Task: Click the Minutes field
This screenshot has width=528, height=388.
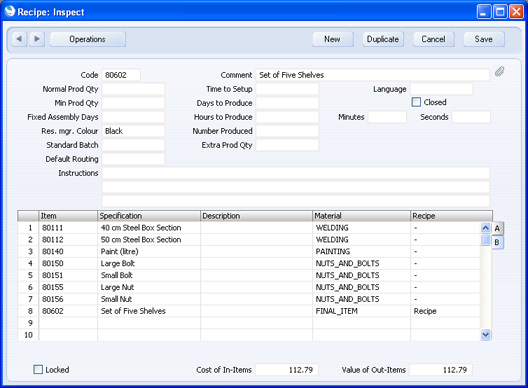Action: tap(387, 117)
